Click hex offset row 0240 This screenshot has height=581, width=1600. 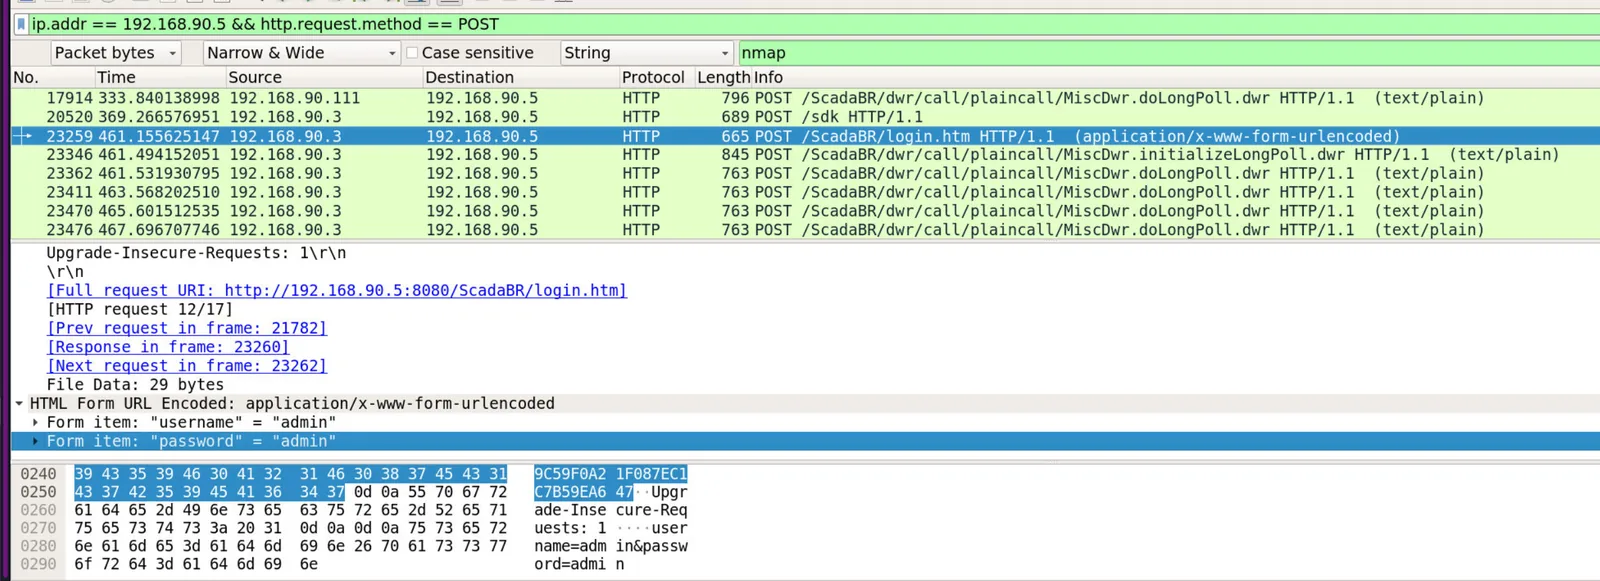(x=38, y=474)
